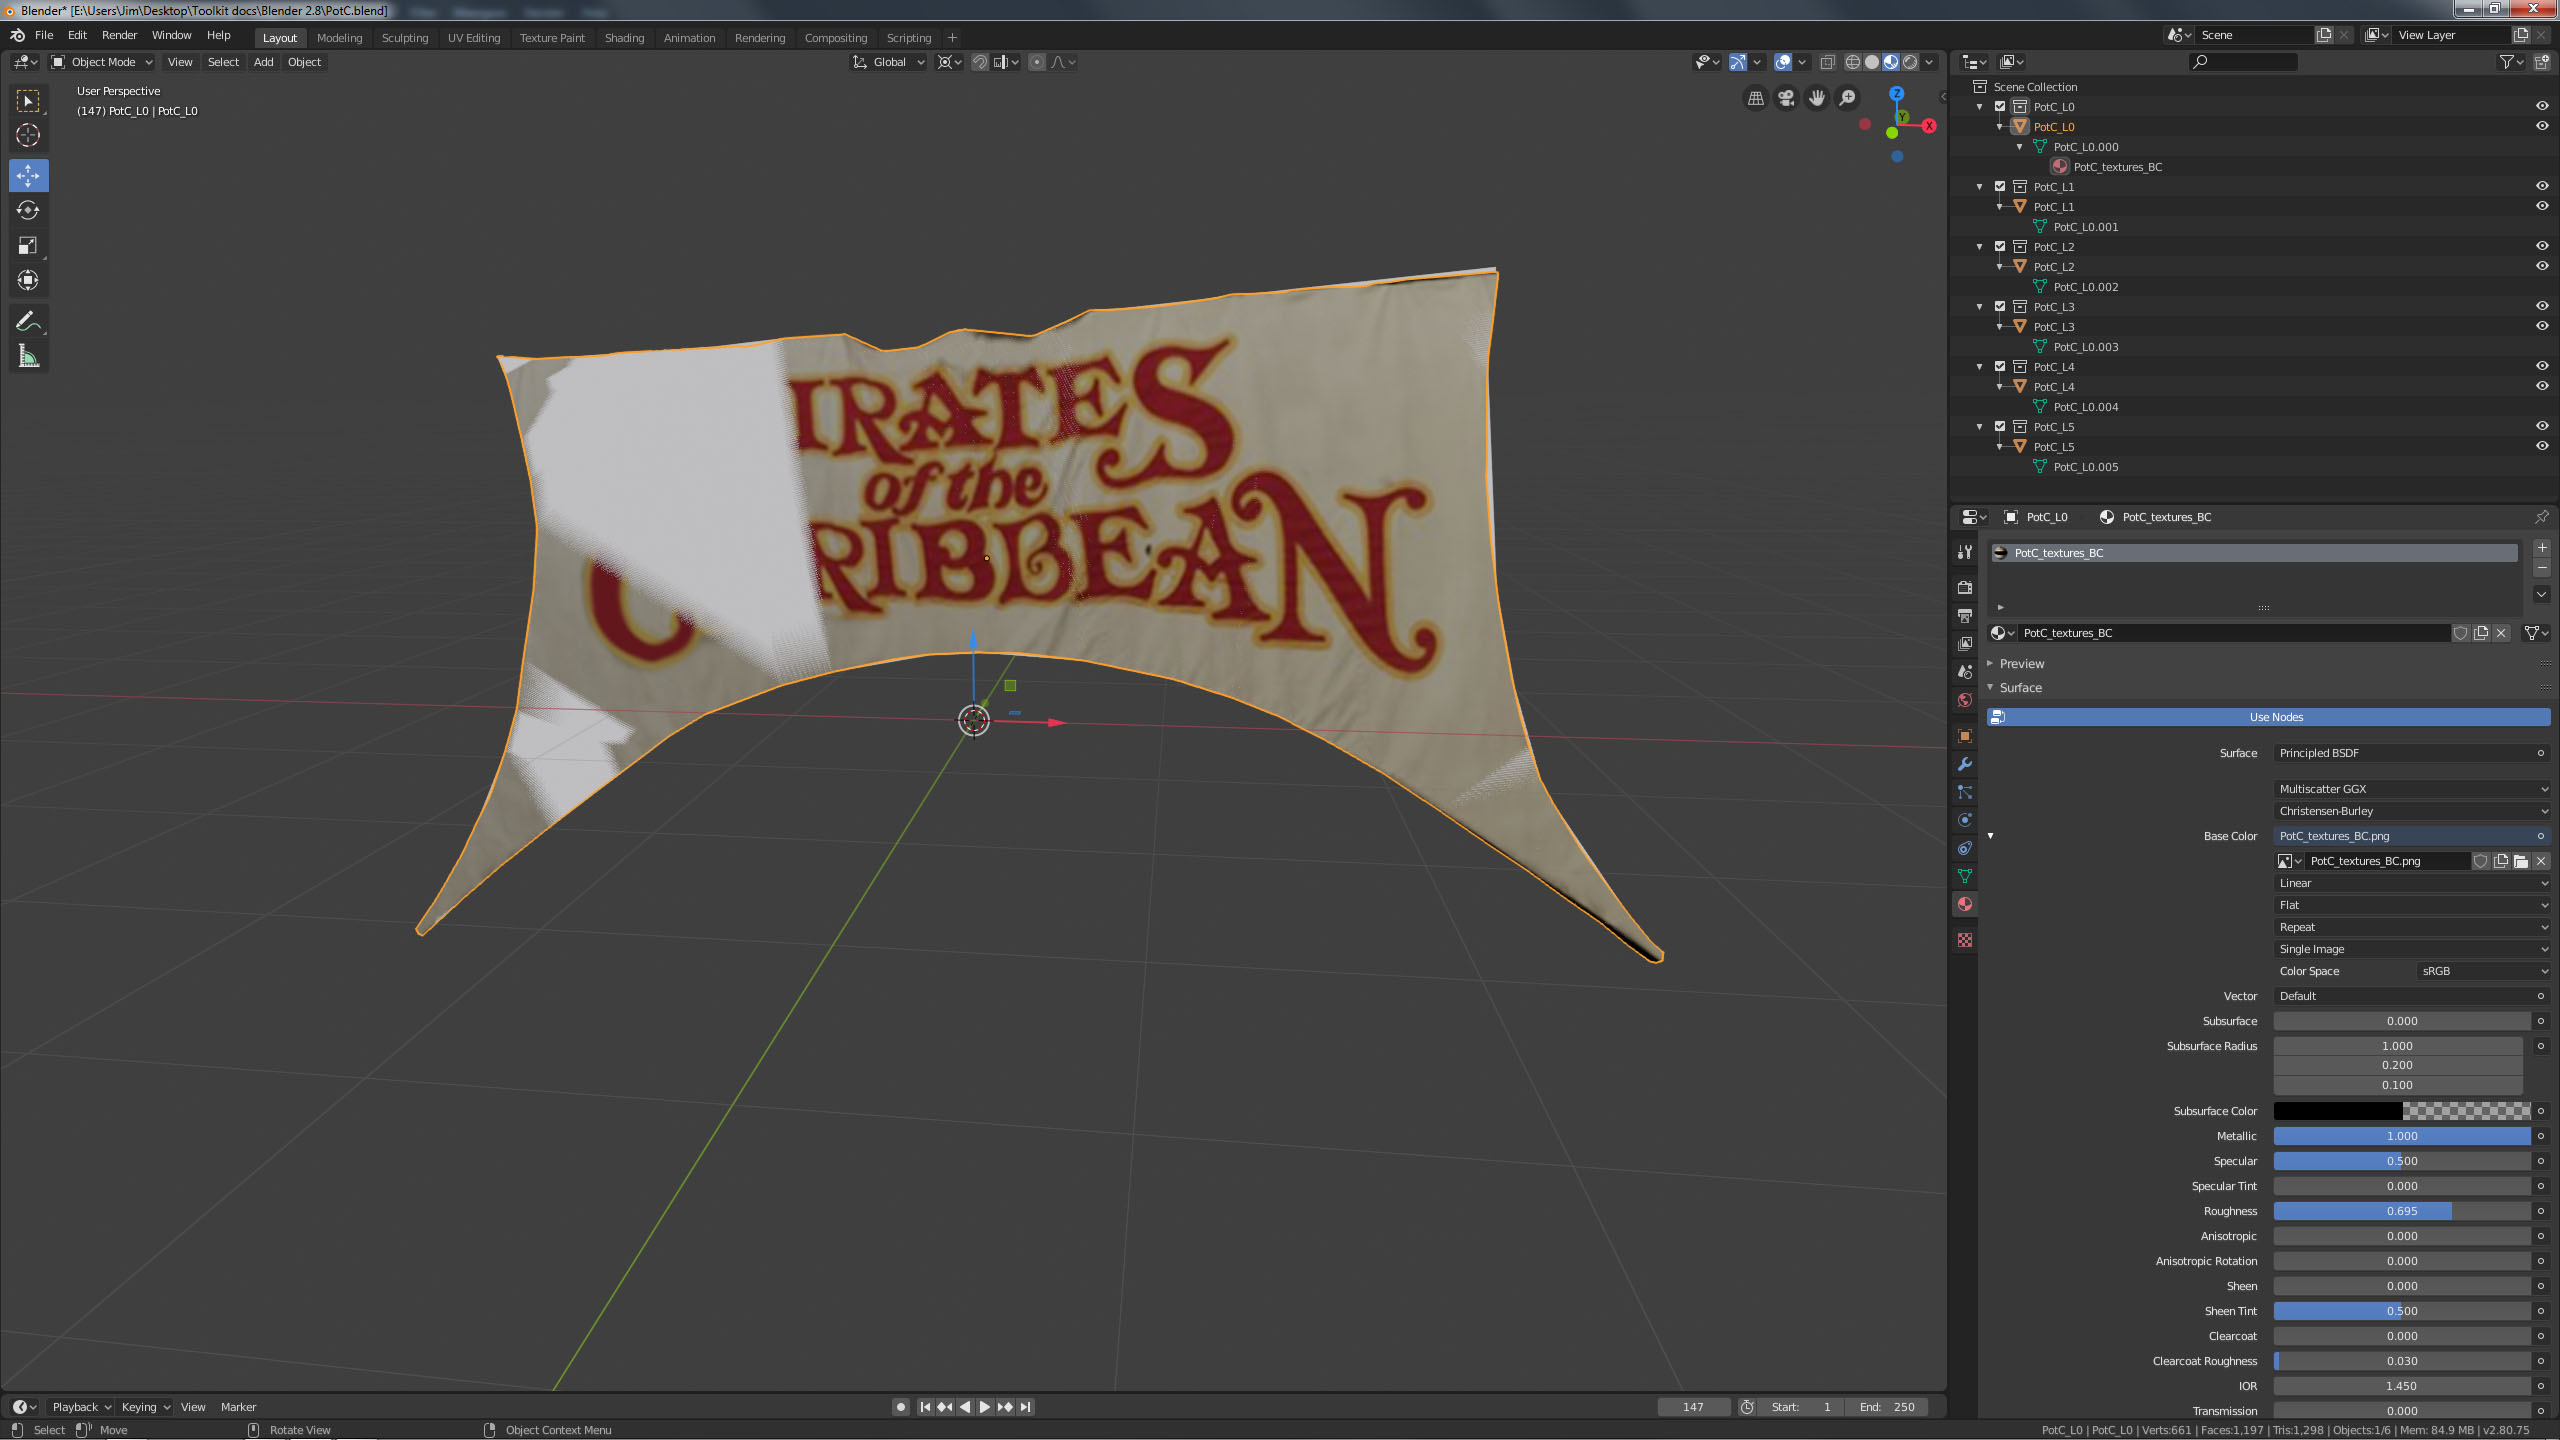Play the animation forward
This screenshot has width=2560, height=1440.
(985, 1407)
